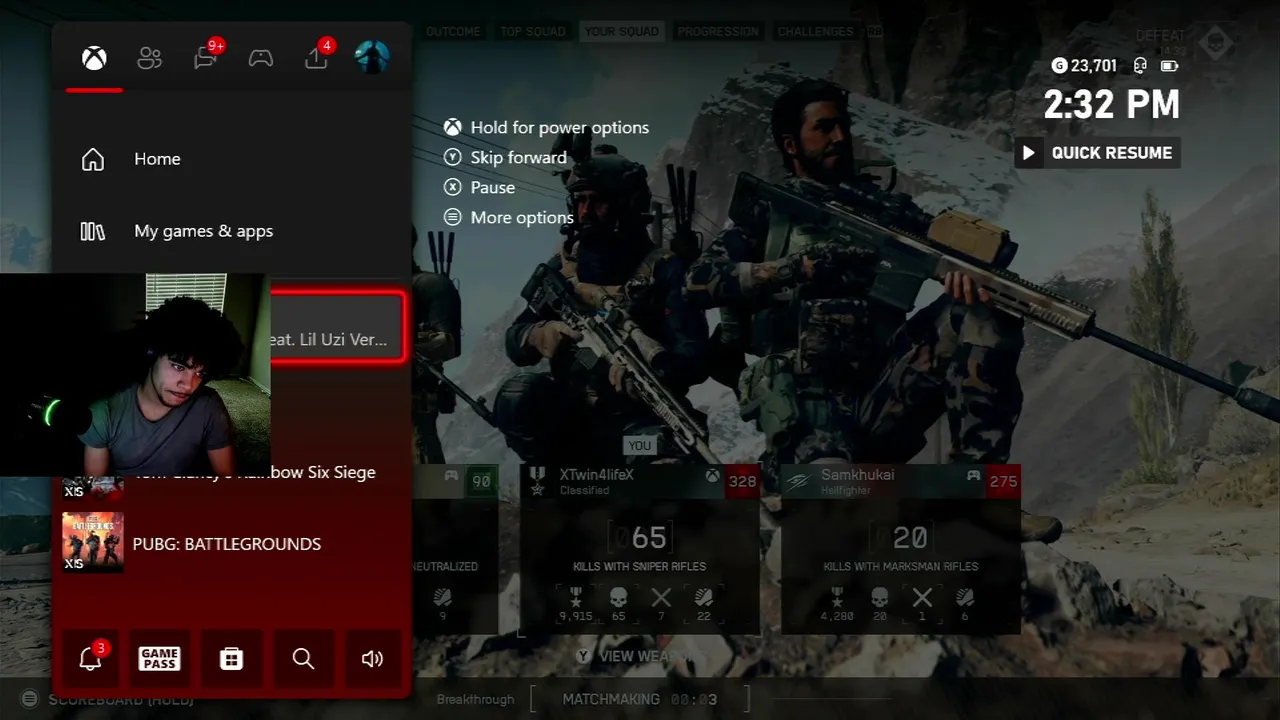Click the skull kills icon above 65
This screenshot has height=720, width=1280.
(618, 598)
